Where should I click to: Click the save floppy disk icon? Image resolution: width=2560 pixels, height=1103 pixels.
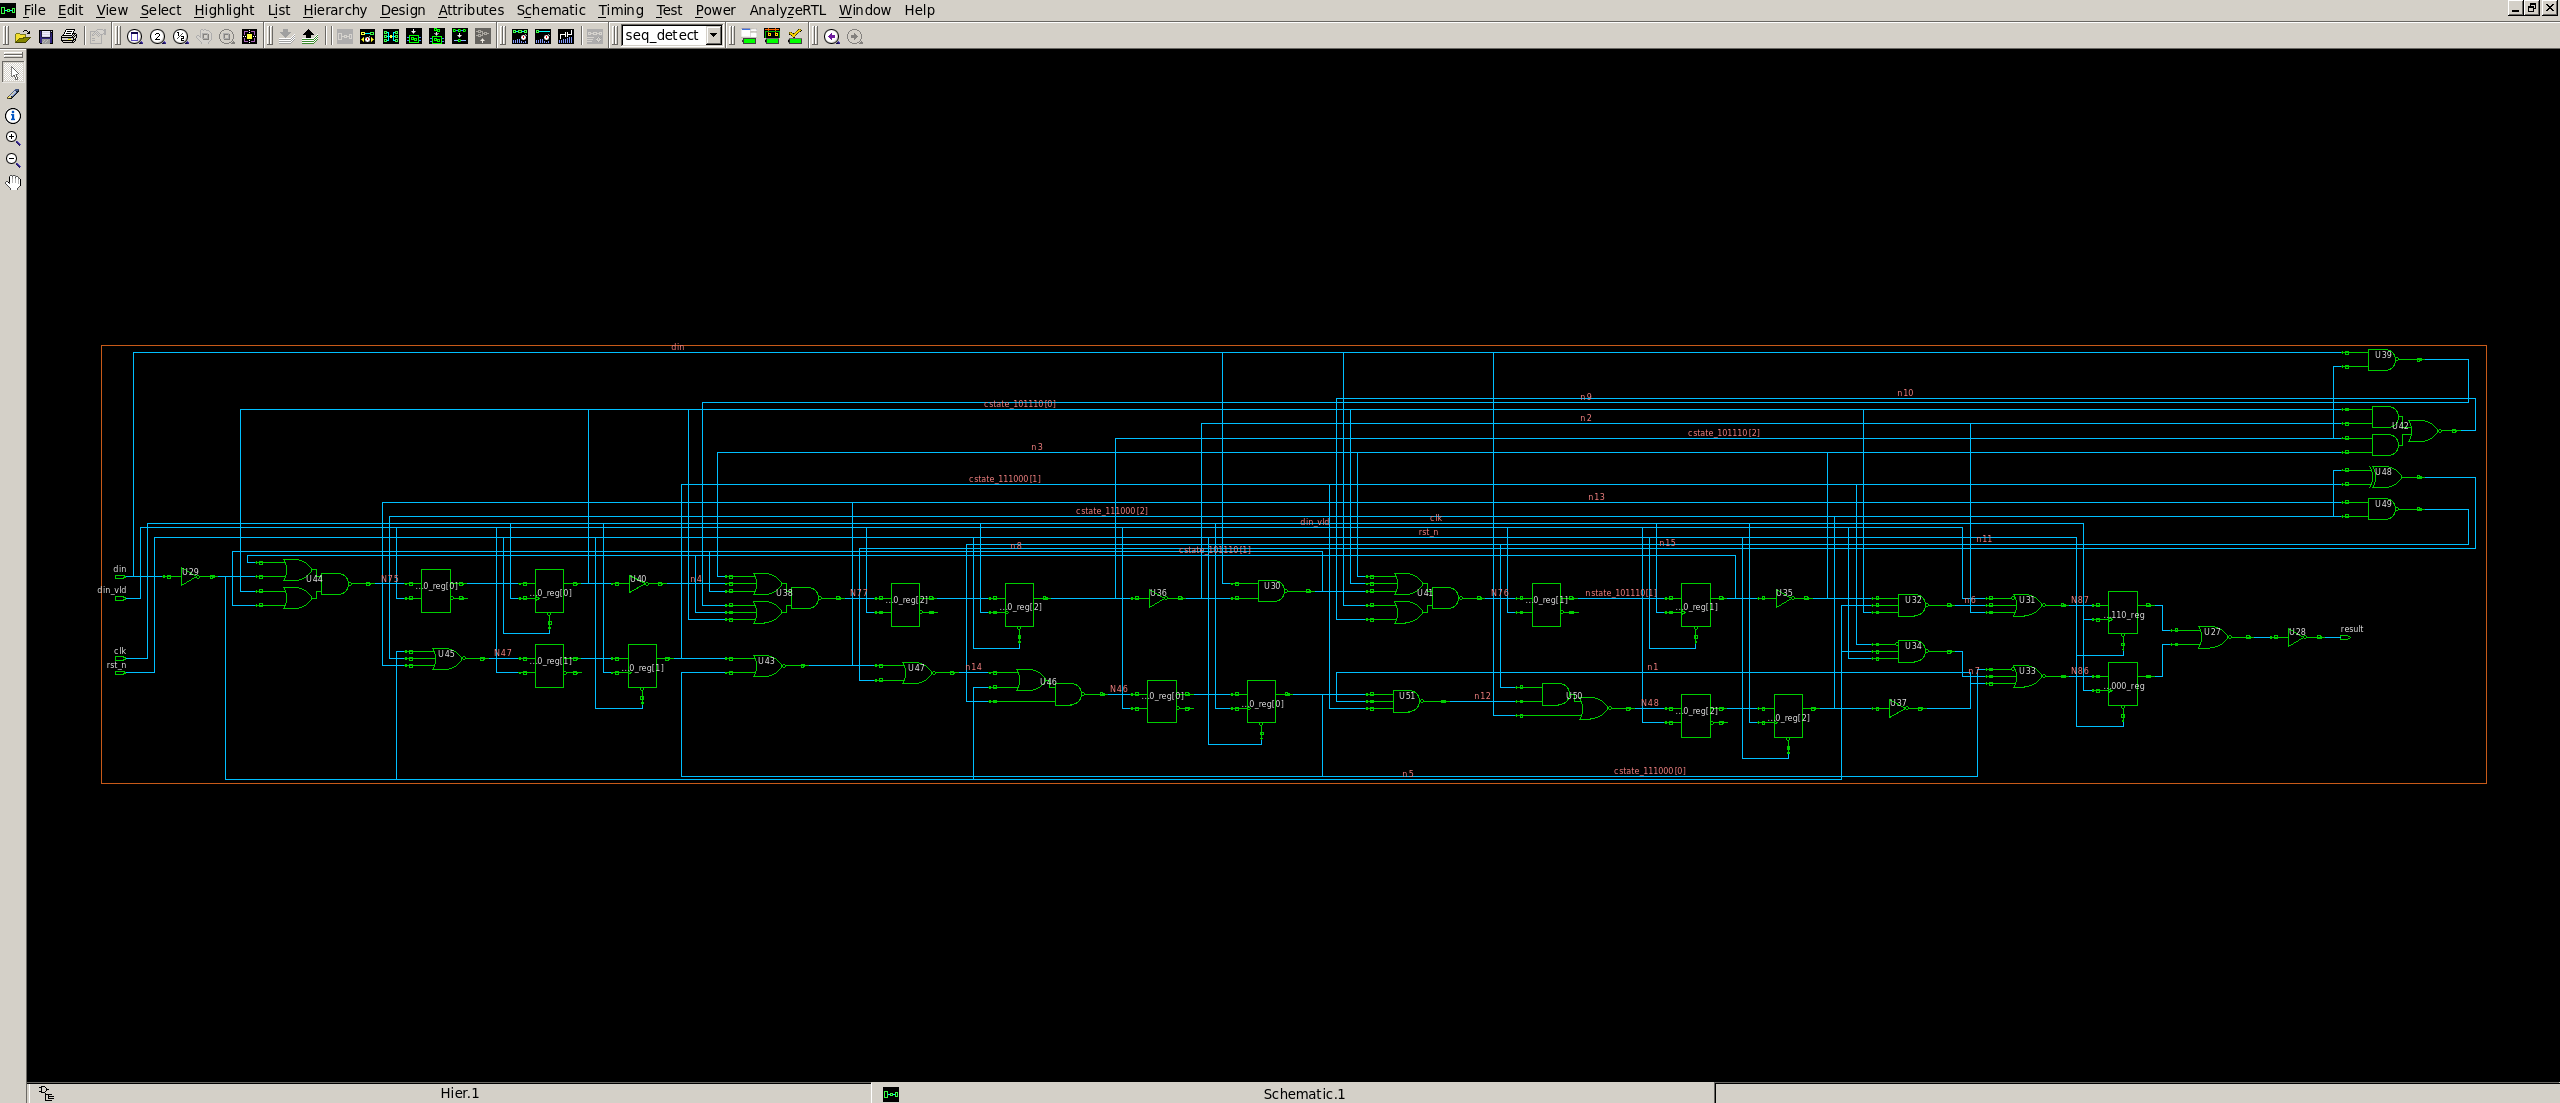click(45, 36)
